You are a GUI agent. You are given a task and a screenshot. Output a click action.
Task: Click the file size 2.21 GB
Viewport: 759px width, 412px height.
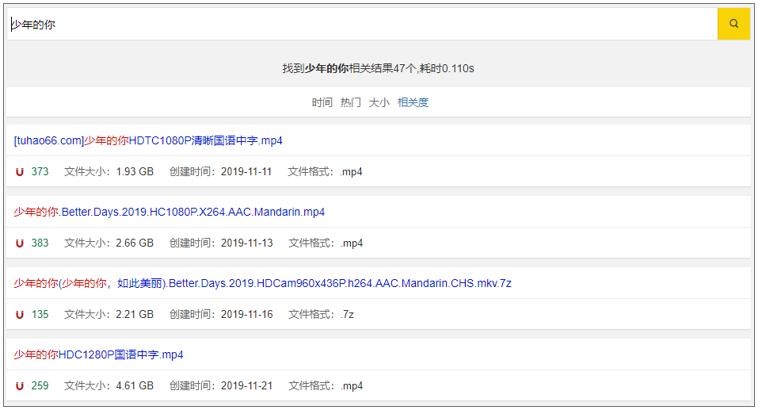[135, 315]
